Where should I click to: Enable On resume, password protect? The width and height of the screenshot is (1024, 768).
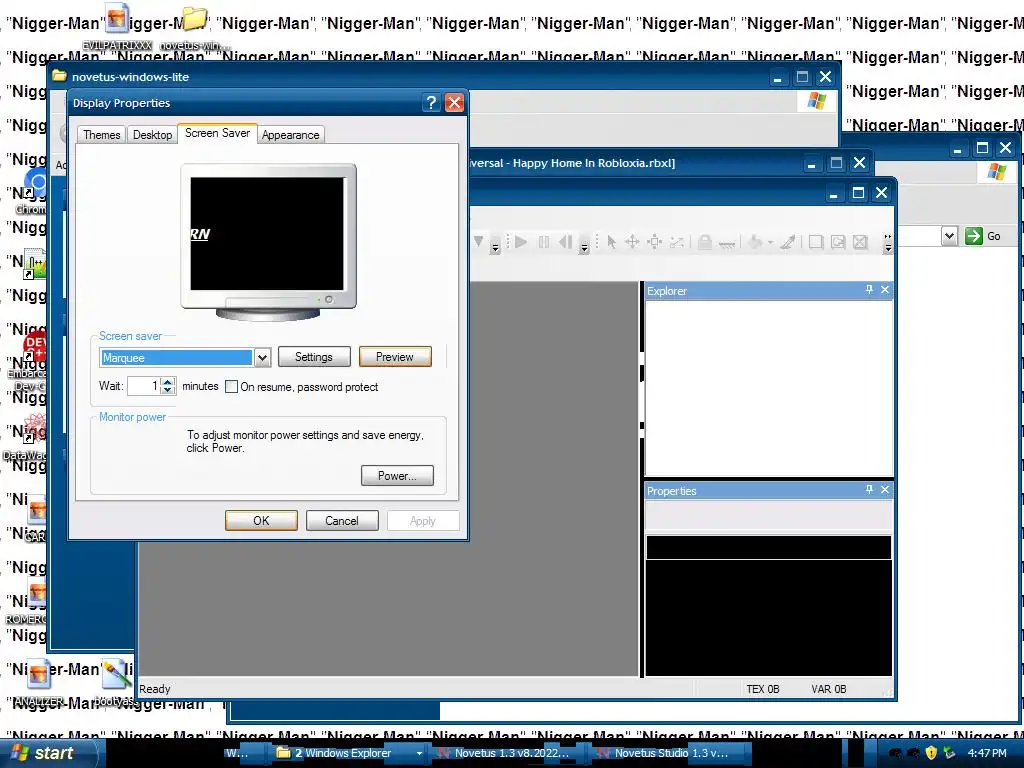(x=231, y=387)
